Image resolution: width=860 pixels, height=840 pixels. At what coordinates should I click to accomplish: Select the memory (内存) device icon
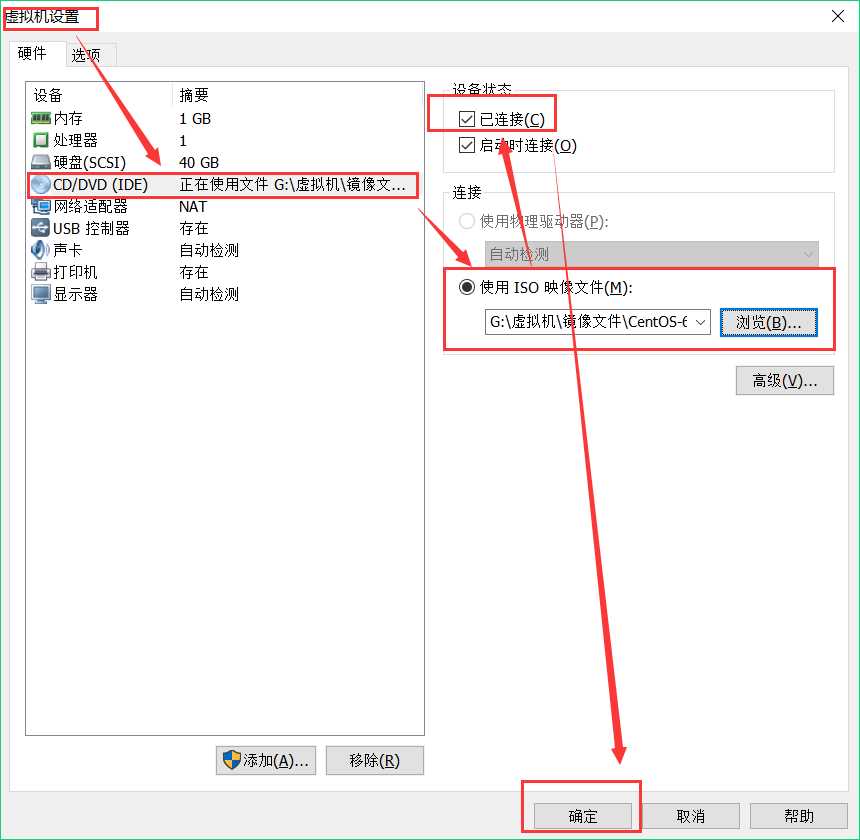click(x=41, y=118)
